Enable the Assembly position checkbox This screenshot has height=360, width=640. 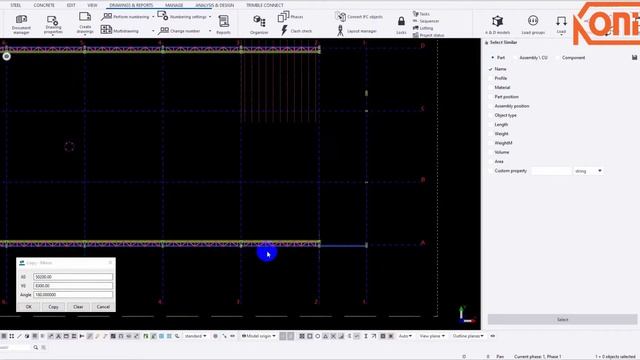pos(491,106)
